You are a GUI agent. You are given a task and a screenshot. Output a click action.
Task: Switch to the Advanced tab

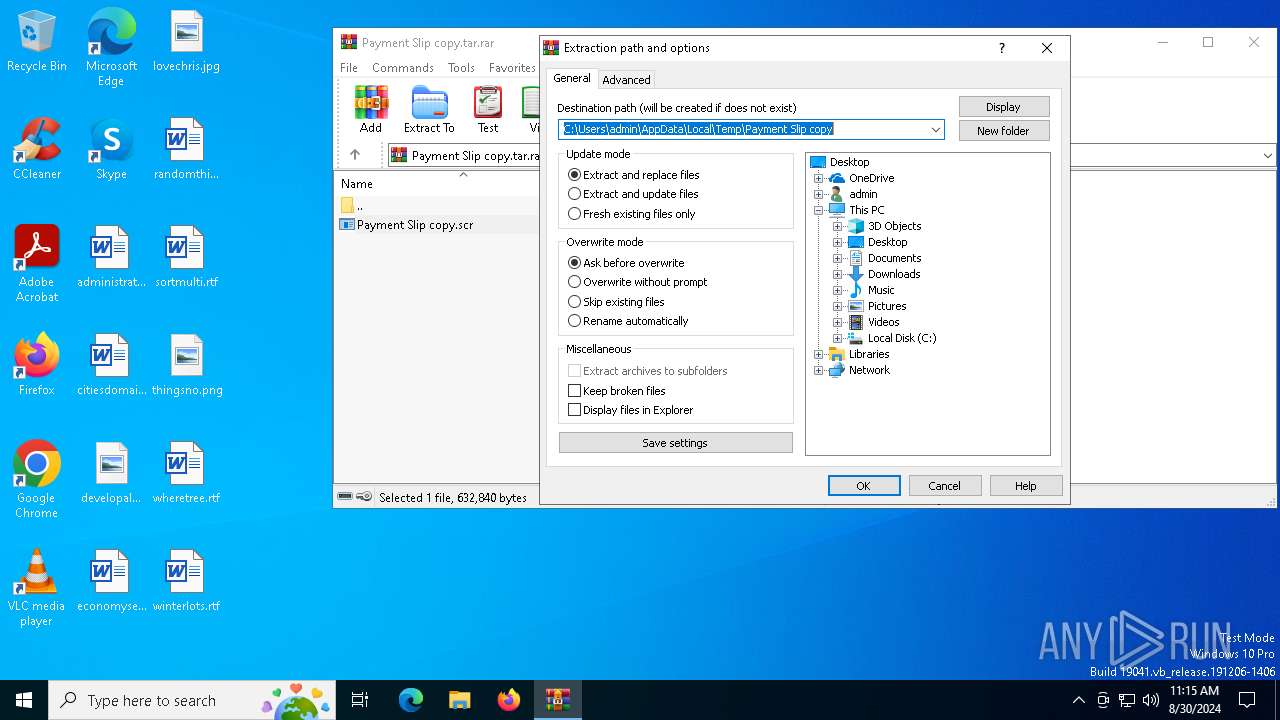tap(626, 80)
